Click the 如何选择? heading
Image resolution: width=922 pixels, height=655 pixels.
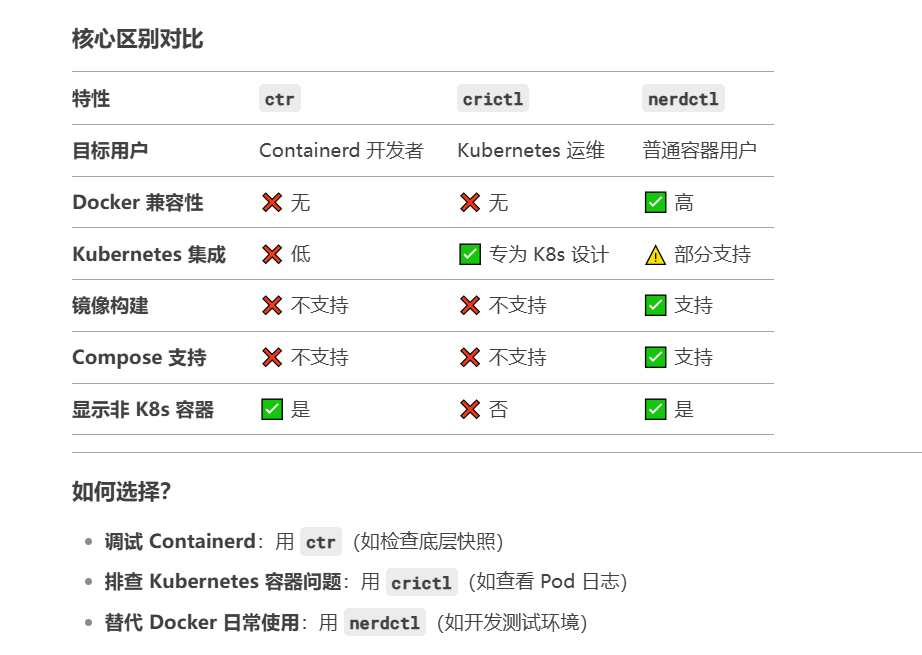(x=121, y=491)
